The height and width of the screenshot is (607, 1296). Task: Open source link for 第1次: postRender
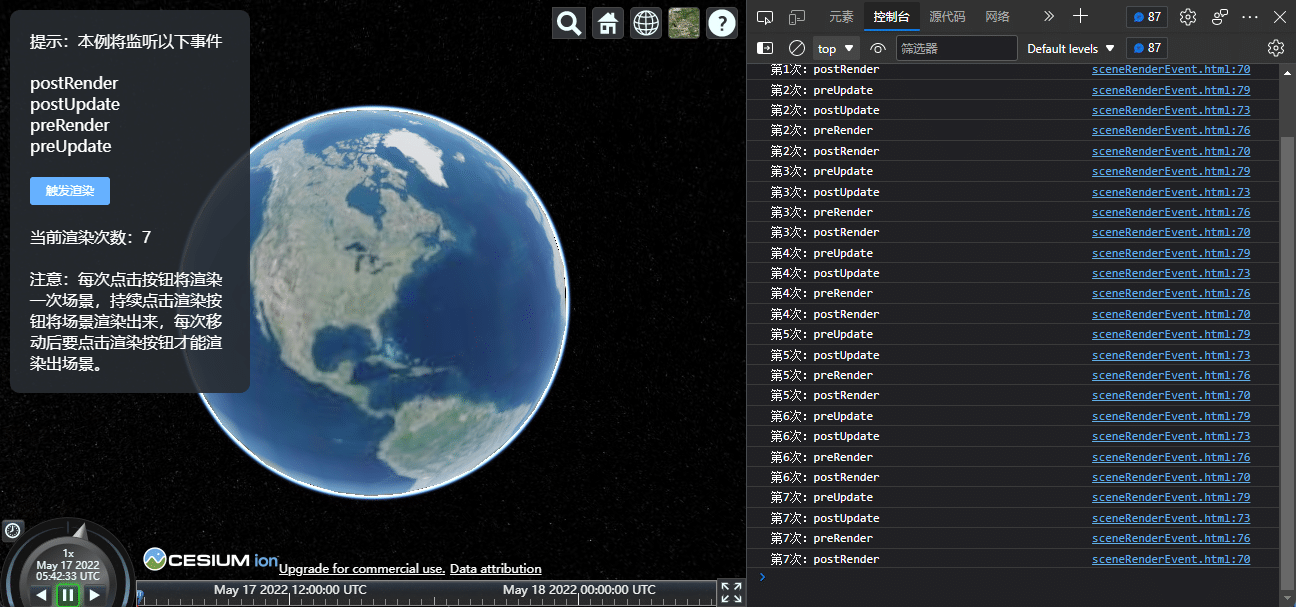pos(1171,70)
